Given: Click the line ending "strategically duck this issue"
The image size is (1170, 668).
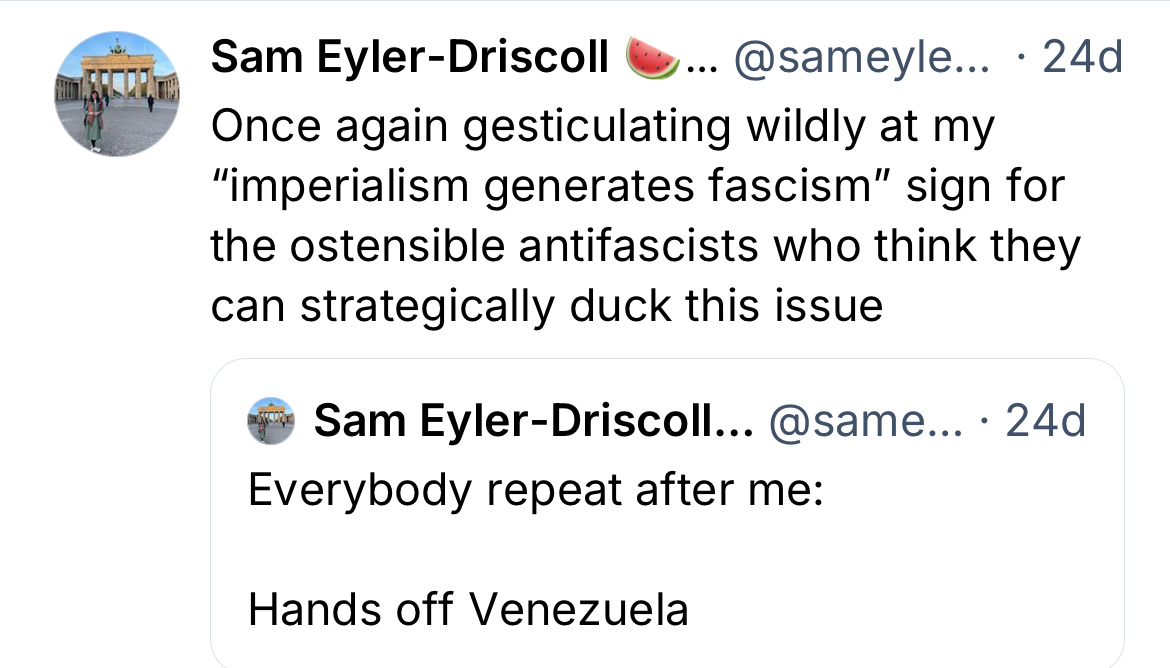Looking at the screenshot, I should tap(546, 306).
